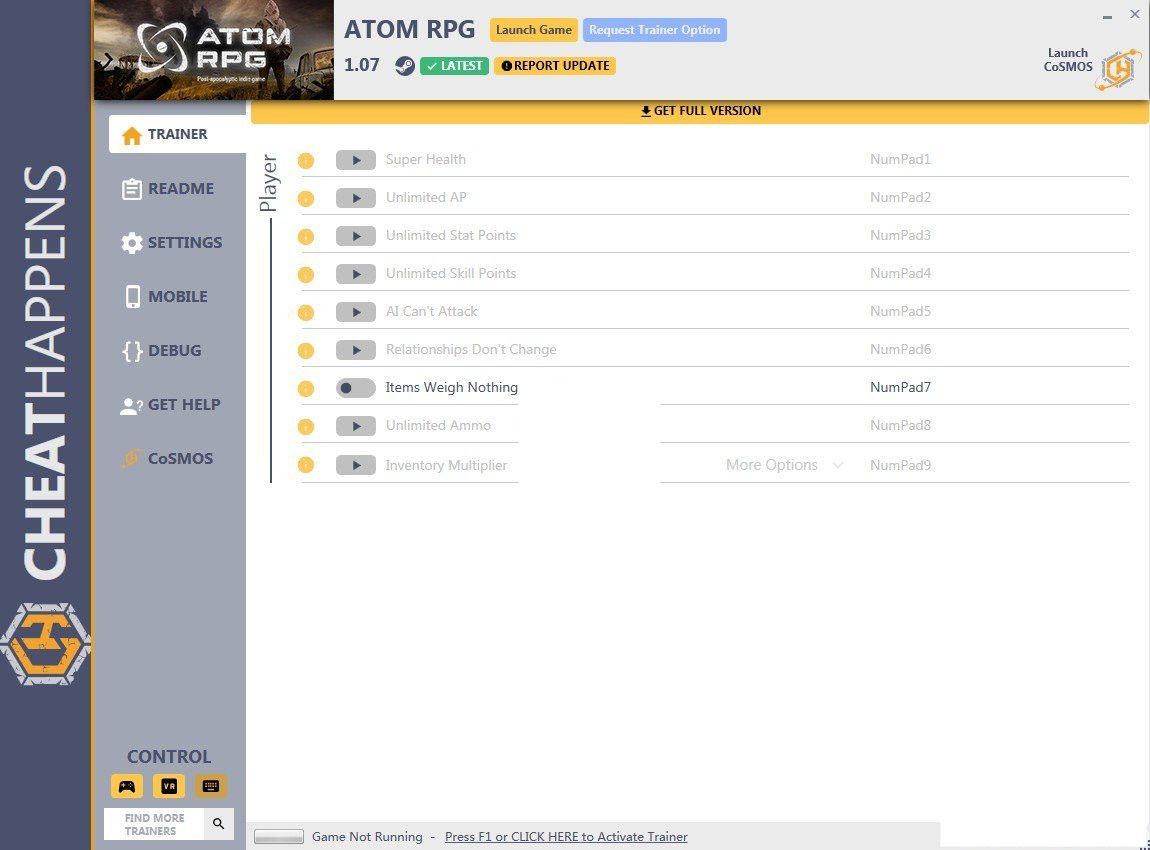Viewport: 1150px width, 850px height.
Task: Click the info icon beside Unlimited Stat Points
Action: tap(306, 237)
